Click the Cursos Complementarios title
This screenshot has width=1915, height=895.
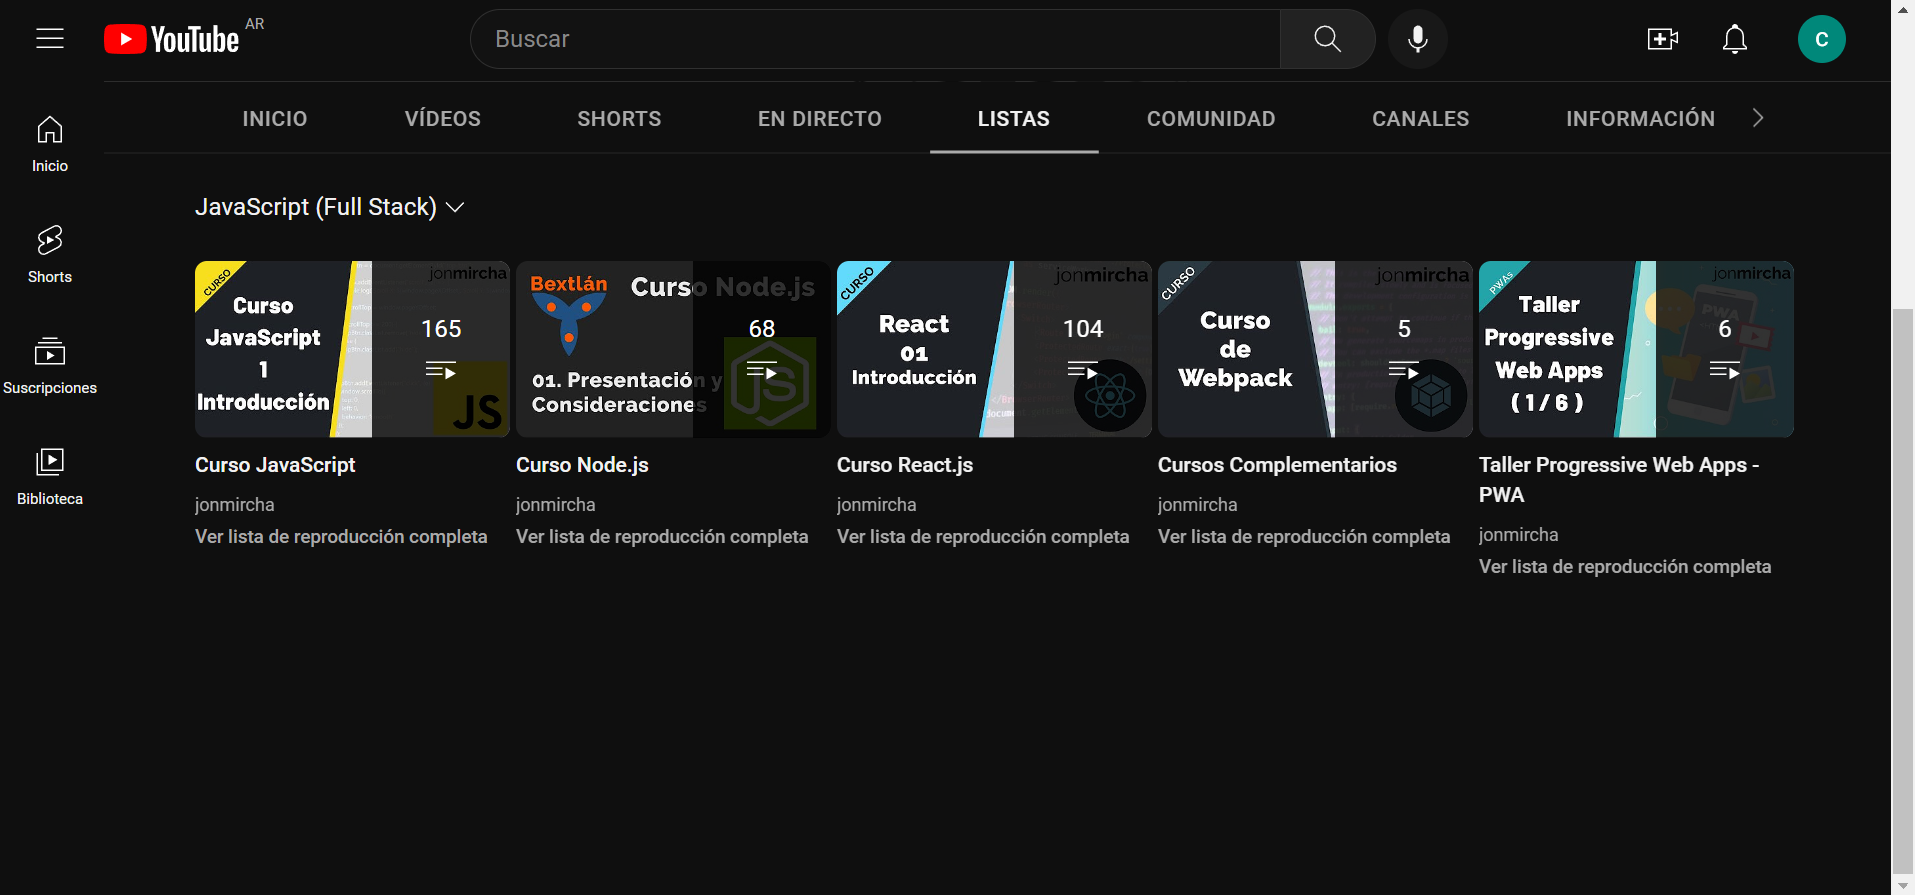coord(1277,465)
